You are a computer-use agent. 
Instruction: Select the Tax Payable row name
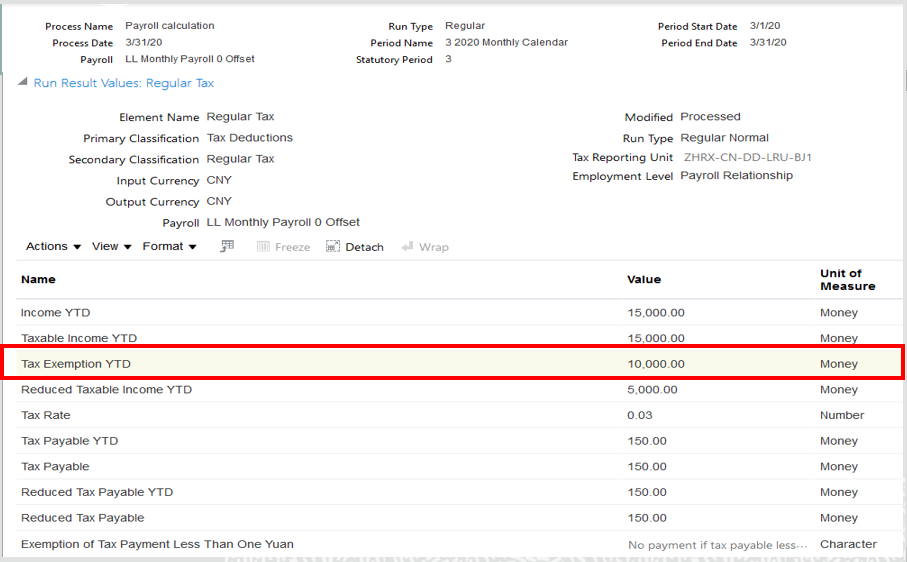pyautogui.click(x=55, y=467)
